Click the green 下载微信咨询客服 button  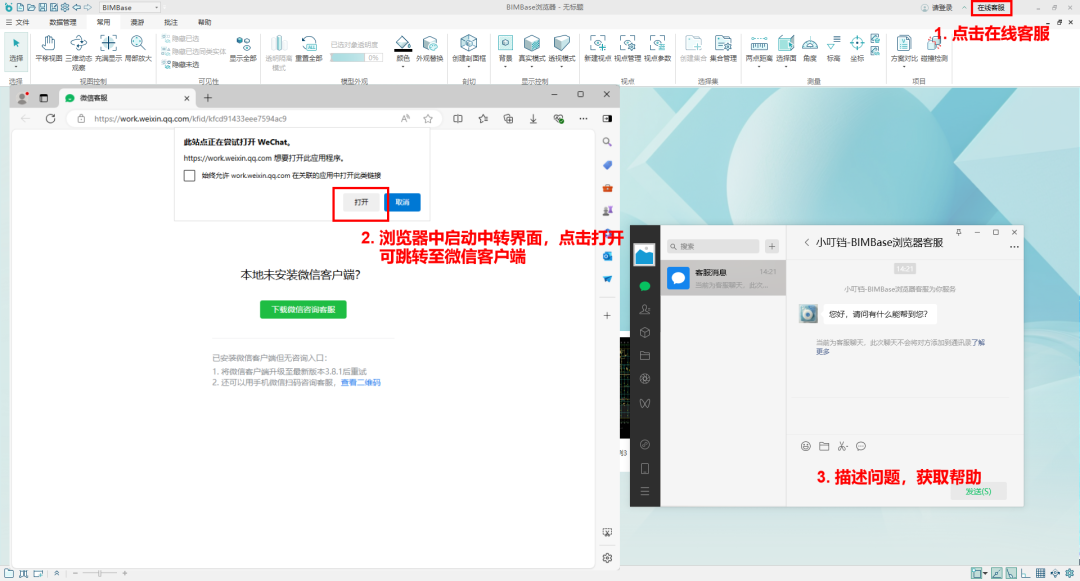303,309
